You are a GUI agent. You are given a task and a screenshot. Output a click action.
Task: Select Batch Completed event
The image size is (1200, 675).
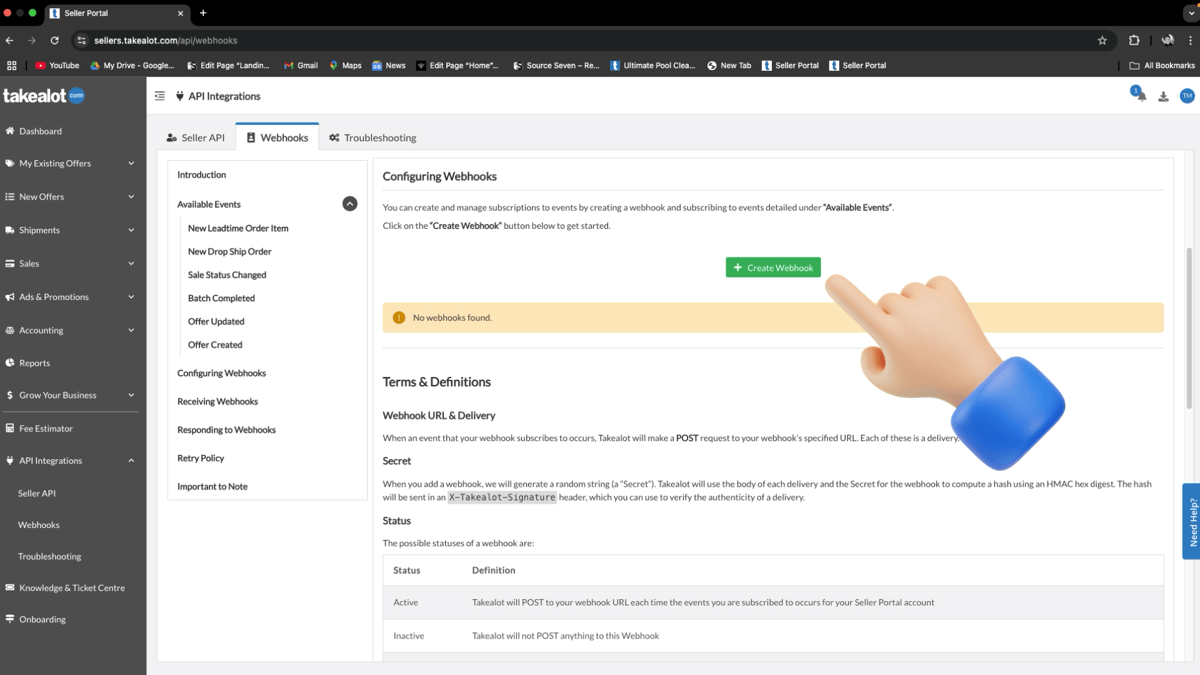[x=221, y=298]
